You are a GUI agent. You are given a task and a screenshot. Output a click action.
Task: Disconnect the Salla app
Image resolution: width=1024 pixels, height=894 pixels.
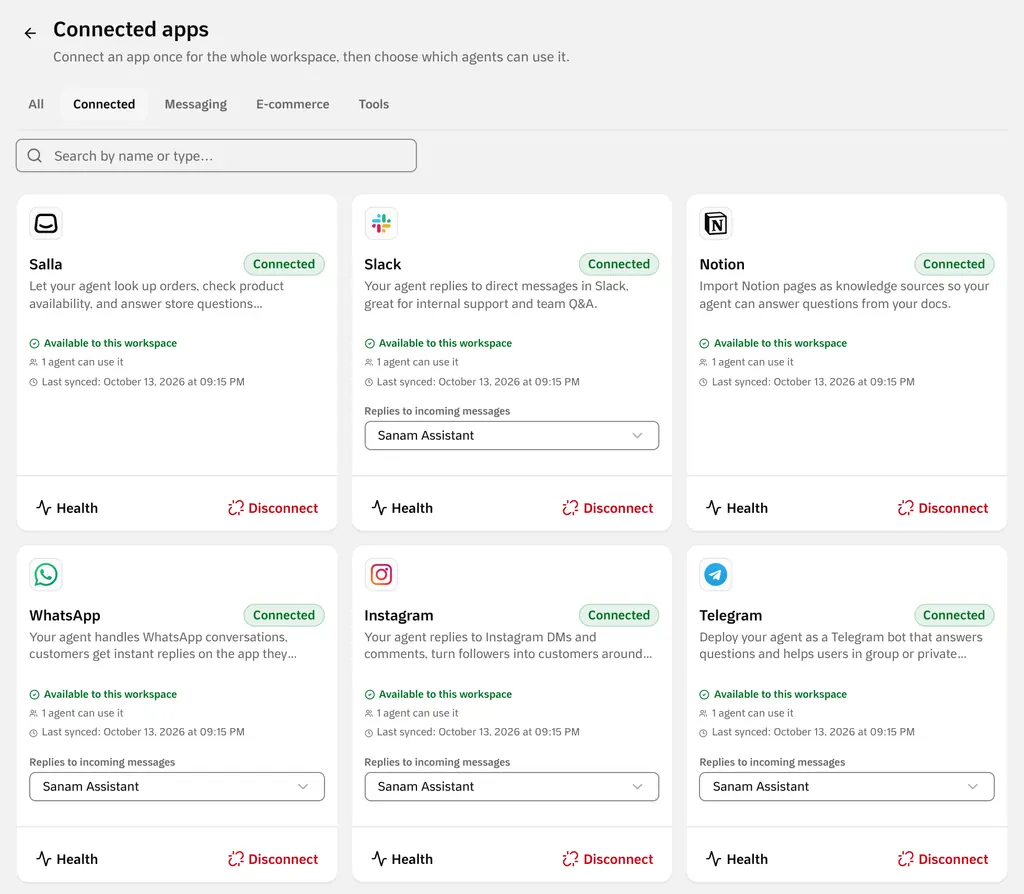click(x=273, y=508)
